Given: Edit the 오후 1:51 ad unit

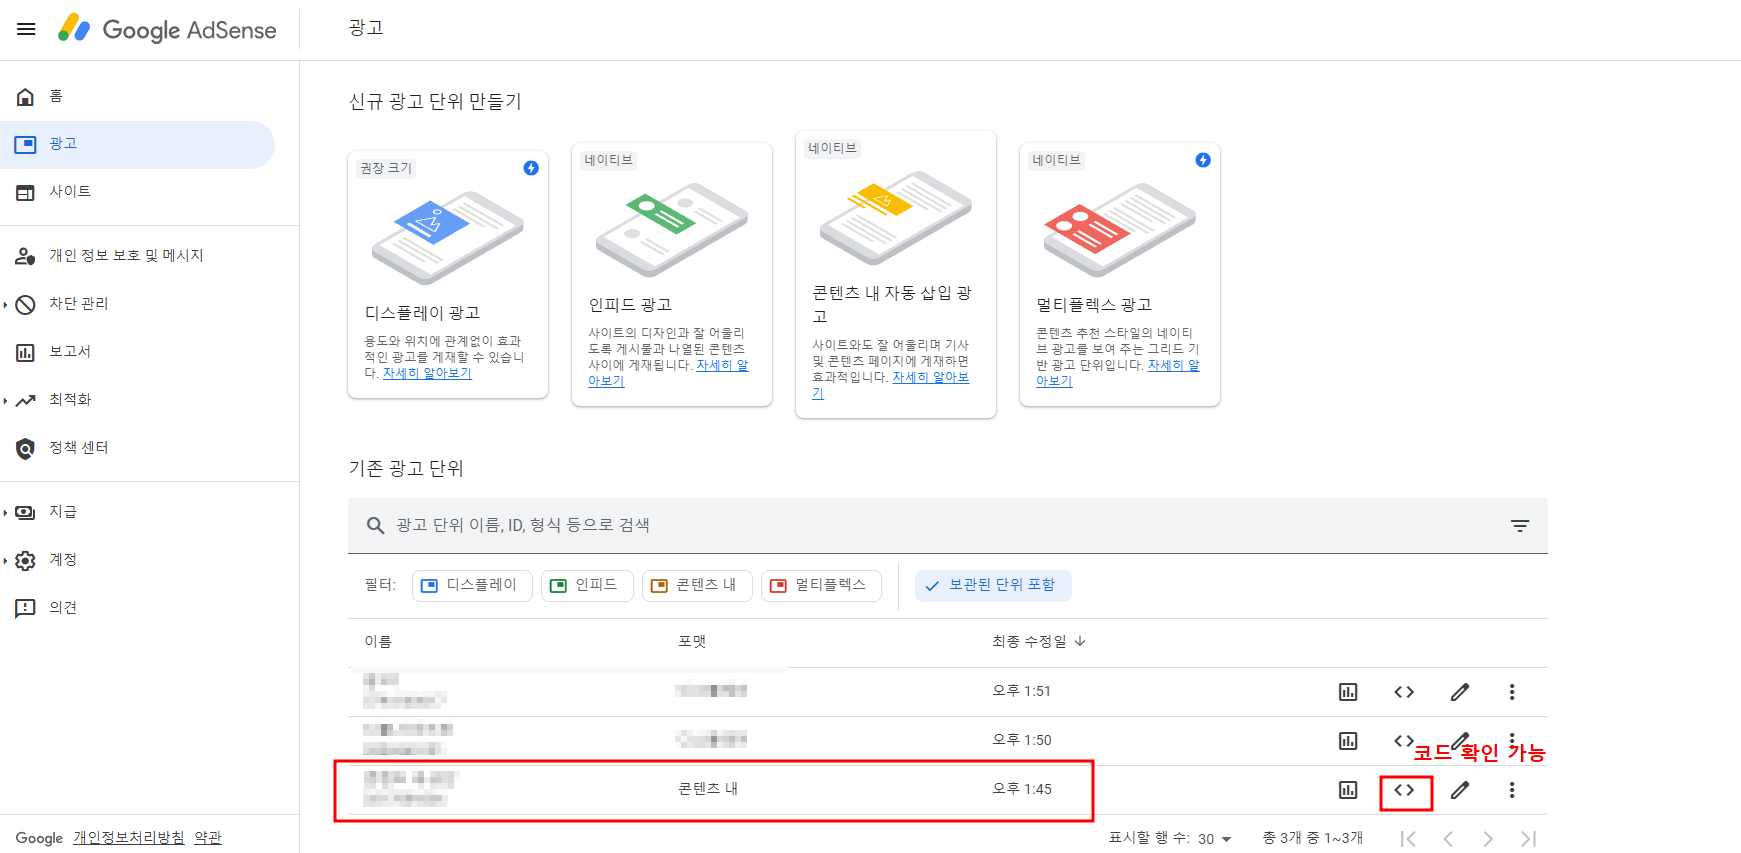Looking at the screenshot, I should coord(1460,692).
